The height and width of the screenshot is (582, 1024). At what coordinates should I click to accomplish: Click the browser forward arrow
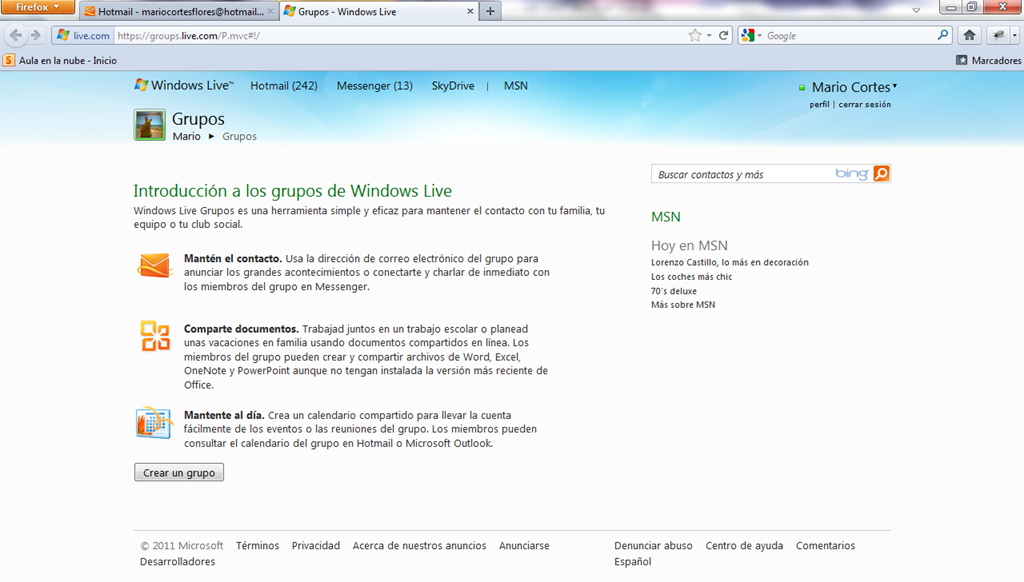click(x=36, y=35)
